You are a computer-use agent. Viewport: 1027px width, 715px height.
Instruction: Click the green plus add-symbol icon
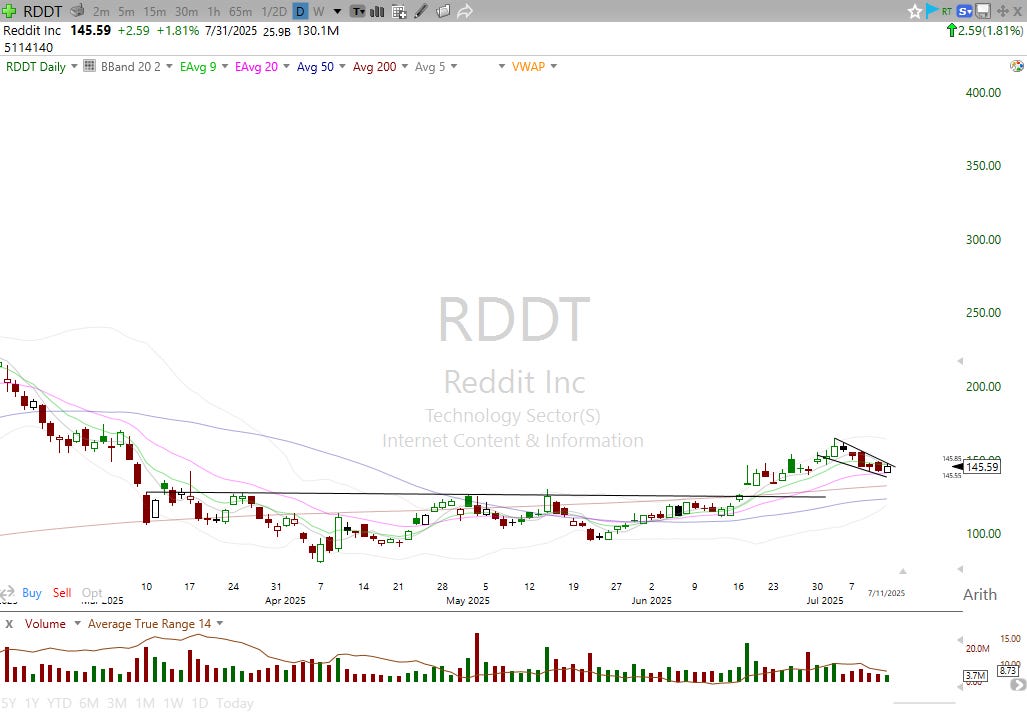[x=9, y=10]
